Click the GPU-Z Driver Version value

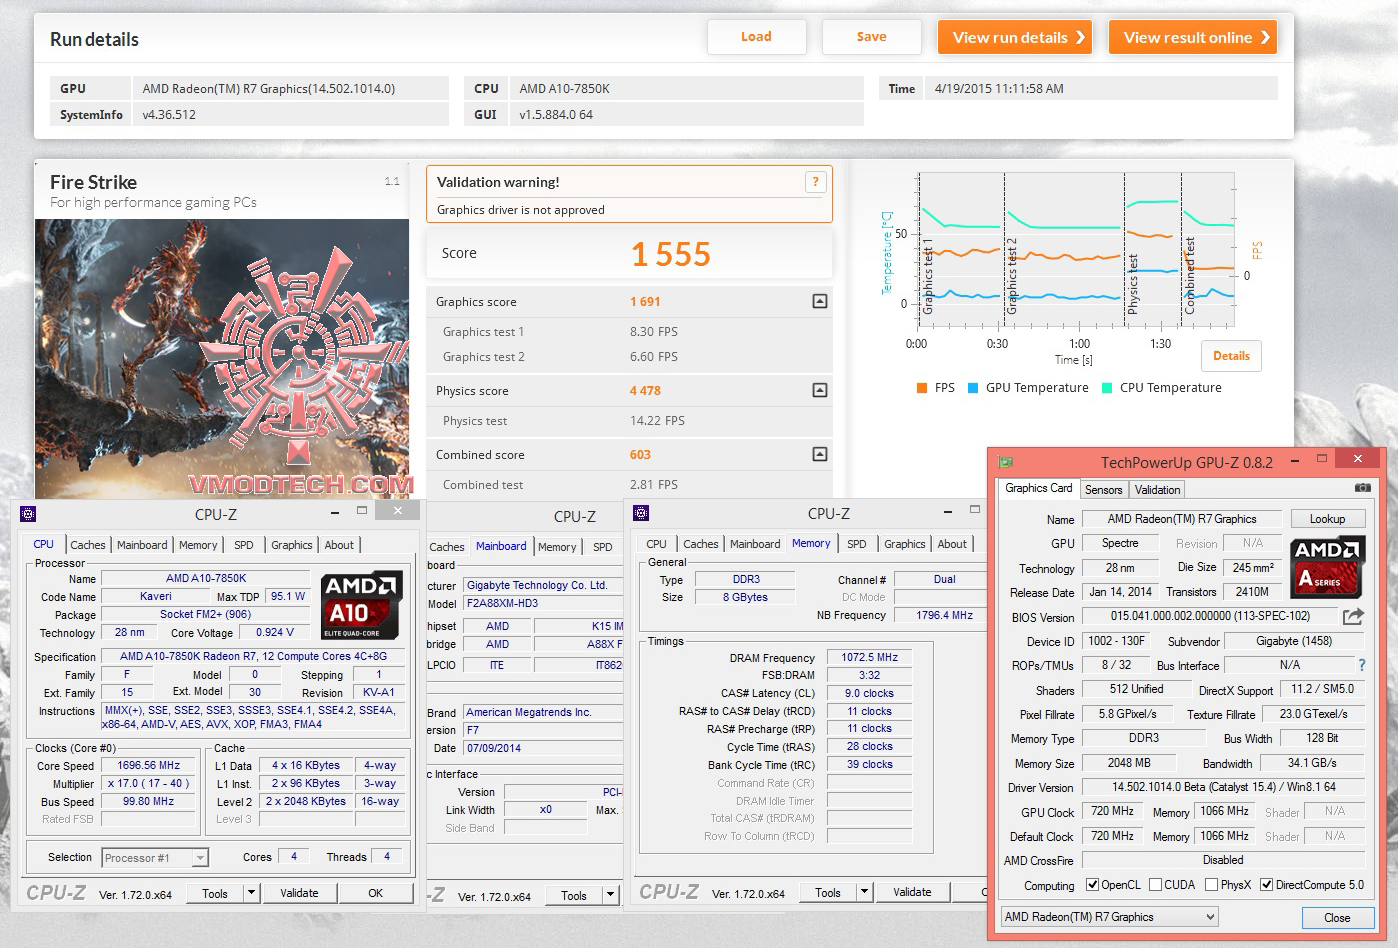click(x=1224, y=787)
